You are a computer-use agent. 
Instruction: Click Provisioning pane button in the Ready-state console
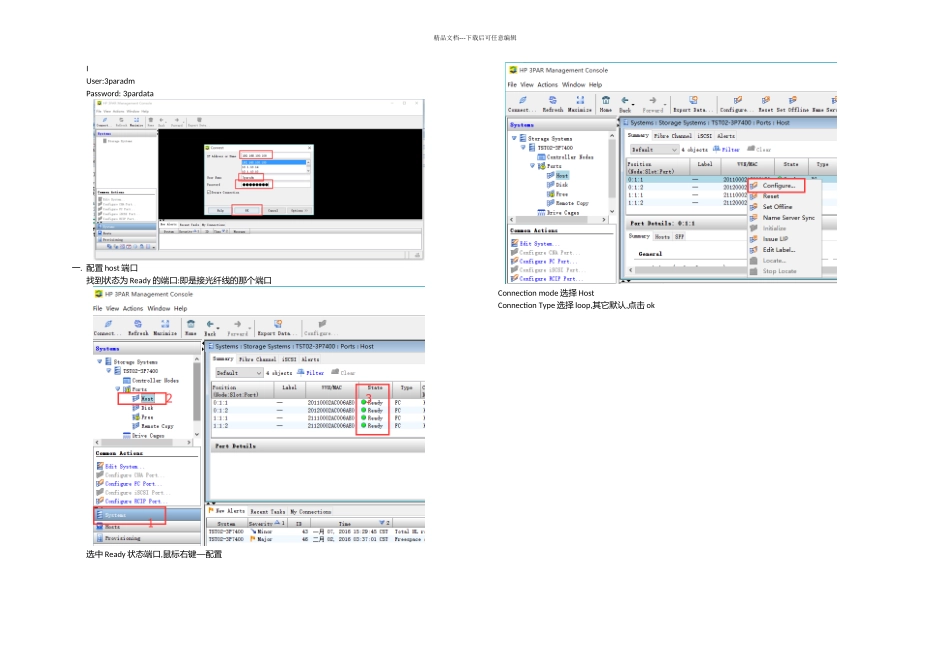pos(147,538)
